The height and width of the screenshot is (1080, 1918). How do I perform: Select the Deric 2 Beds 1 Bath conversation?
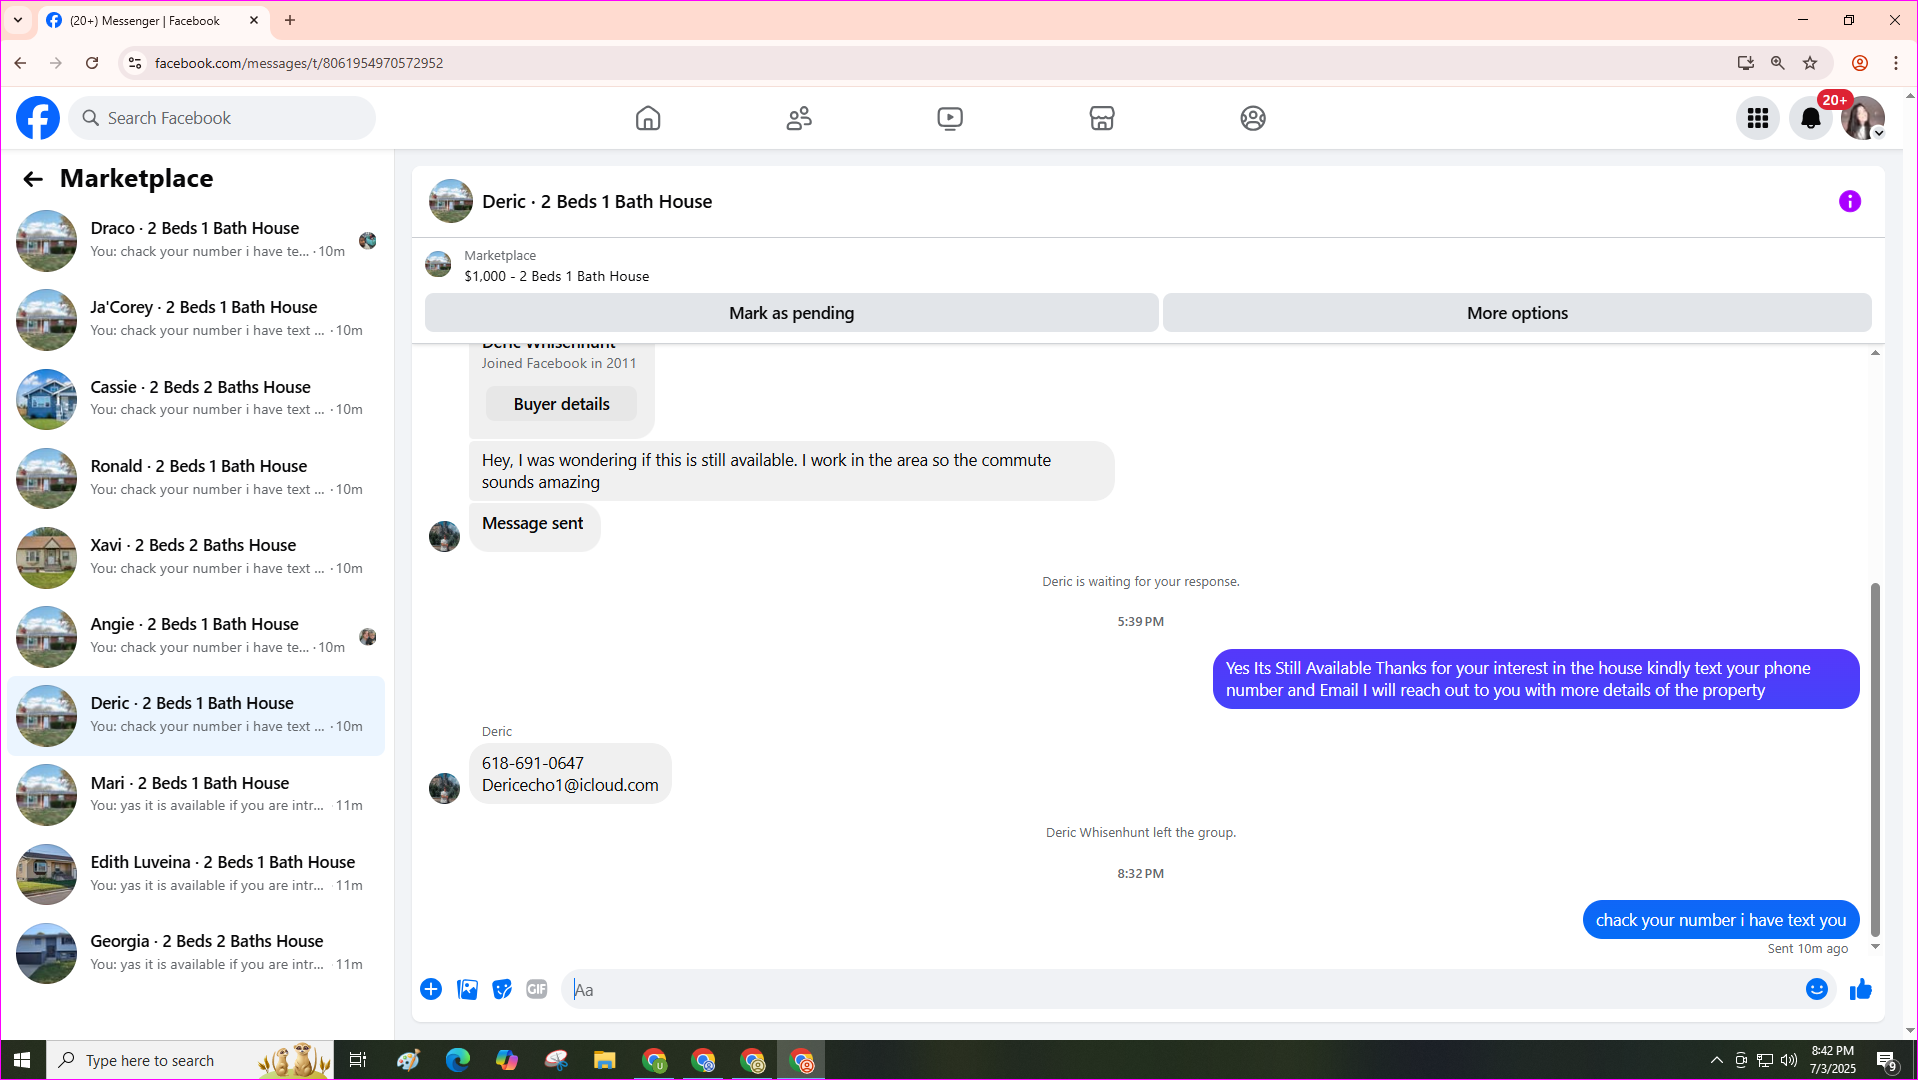click(x=196, y=715)
